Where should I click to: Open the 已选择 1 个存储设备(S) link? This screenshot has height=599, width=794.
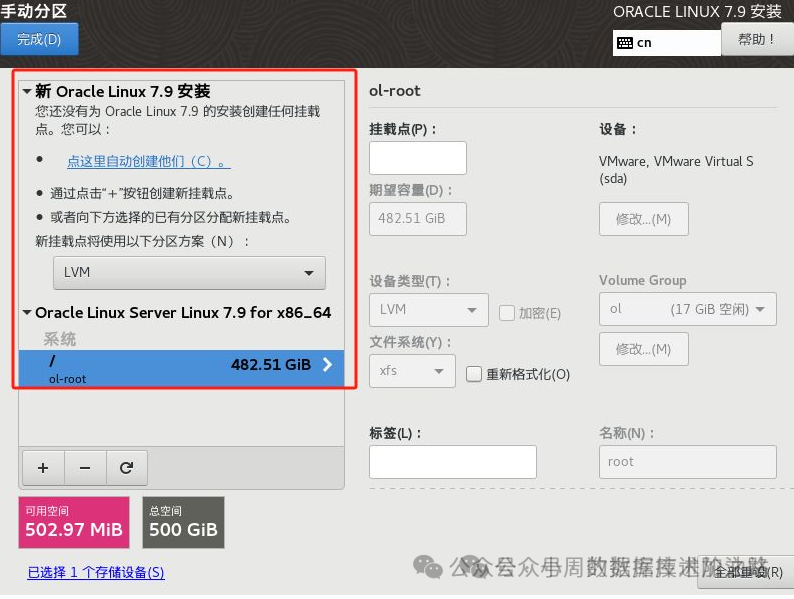tap(96, 572)
